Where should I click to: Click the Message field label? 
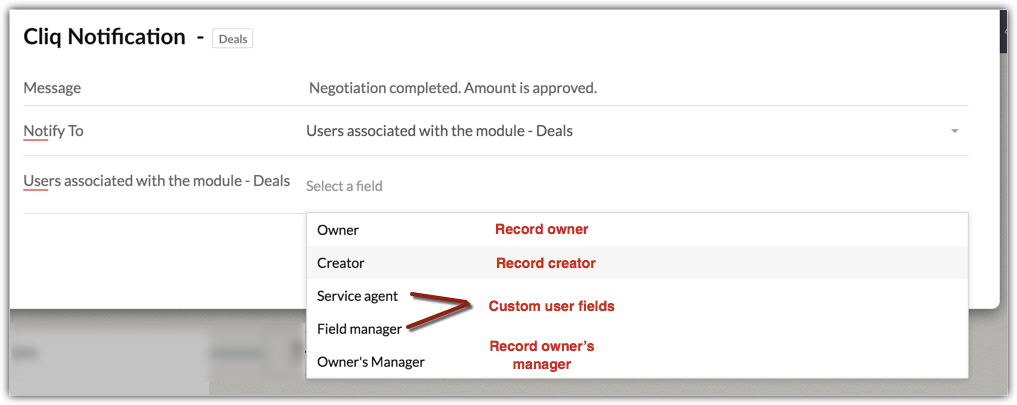pos(52,88)
